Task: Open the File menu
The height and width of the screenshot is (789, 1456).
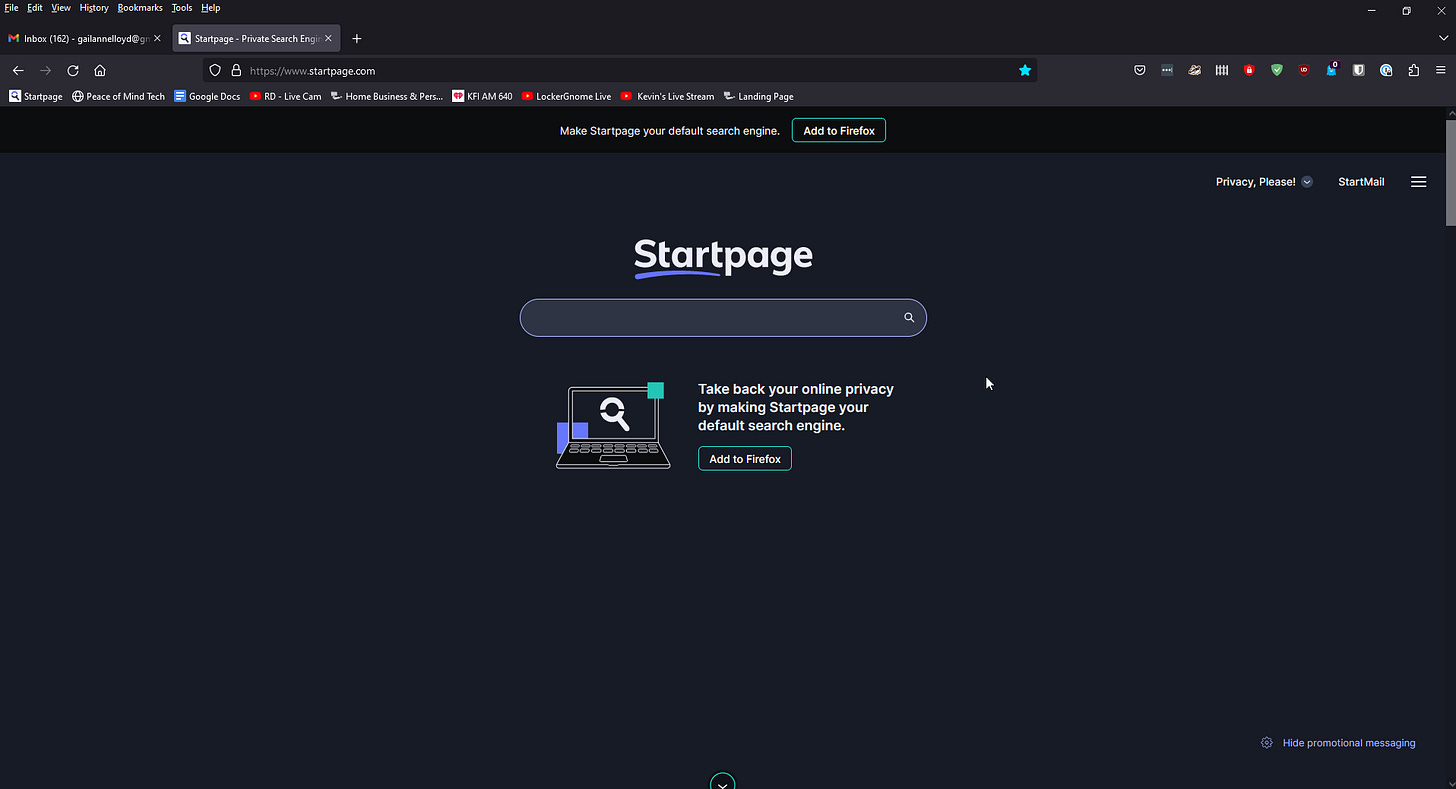Action: pos(11,8)
